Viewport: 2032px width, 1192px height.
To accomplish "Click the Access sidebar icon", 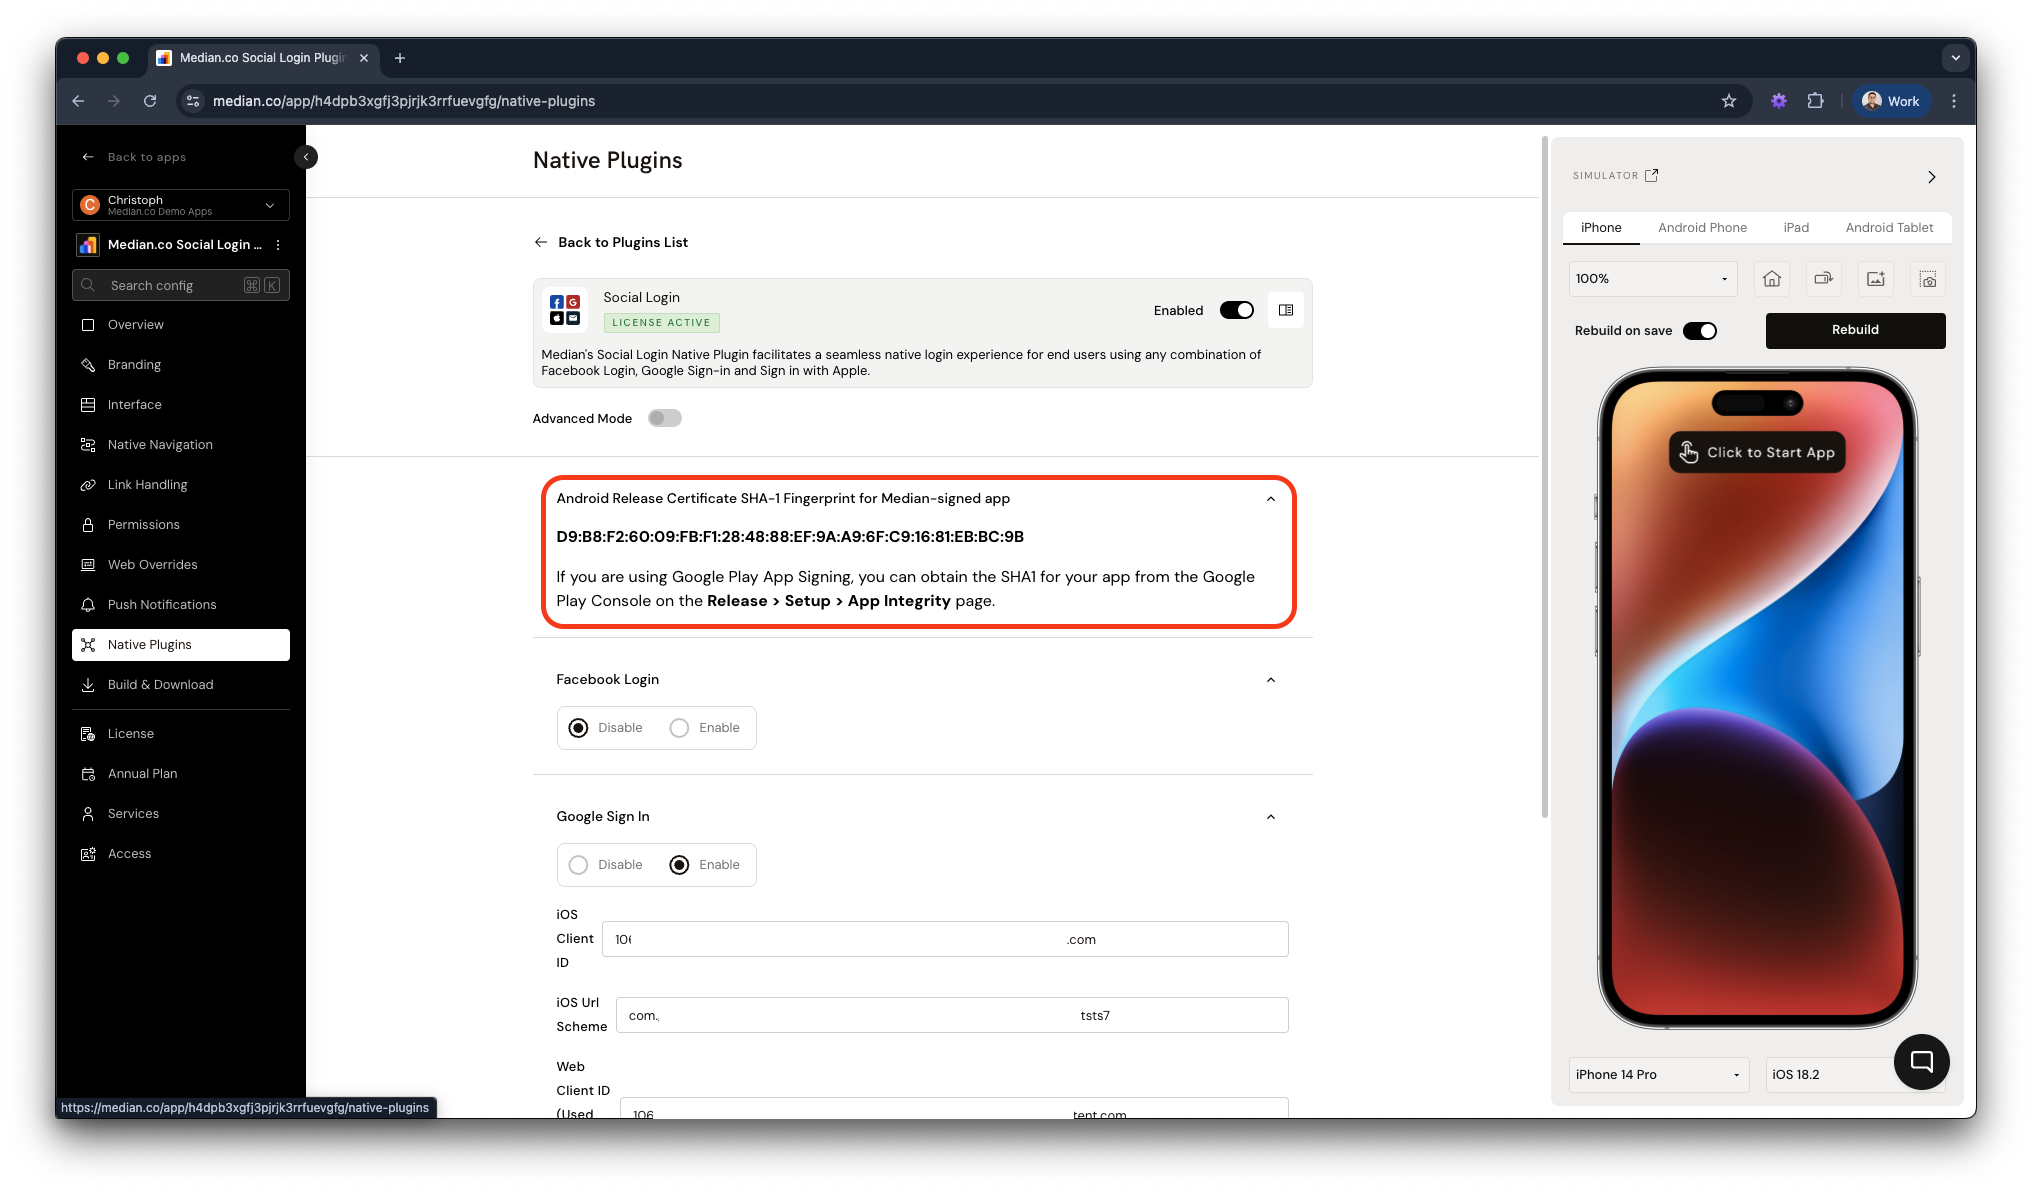I will click(88, 854).
